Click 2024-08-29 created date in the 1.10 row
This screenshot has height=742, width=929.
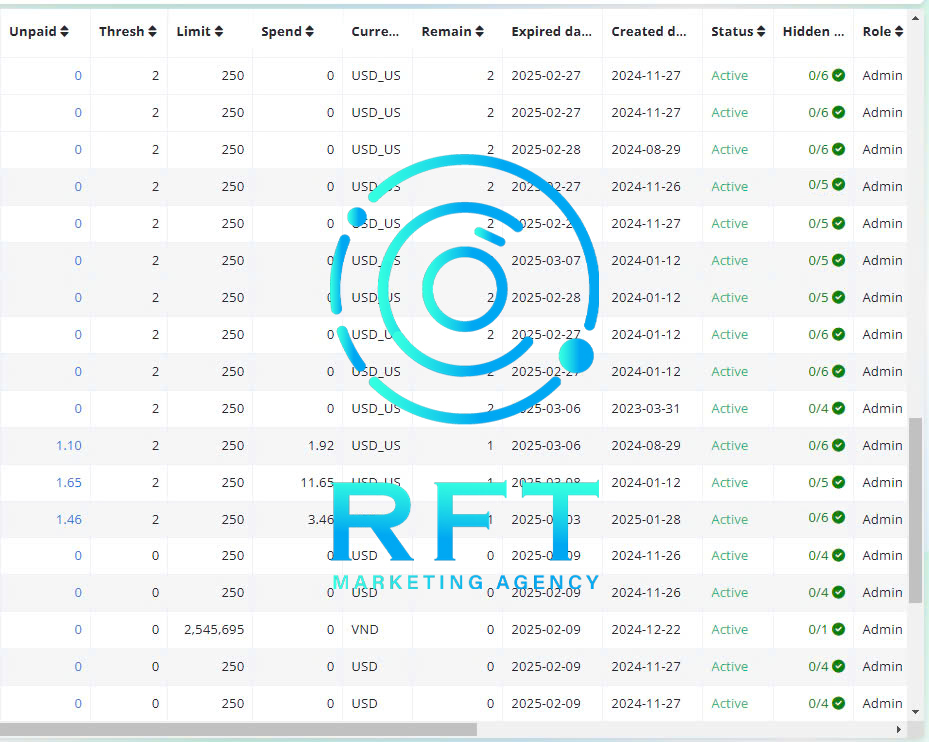(646, 446)
